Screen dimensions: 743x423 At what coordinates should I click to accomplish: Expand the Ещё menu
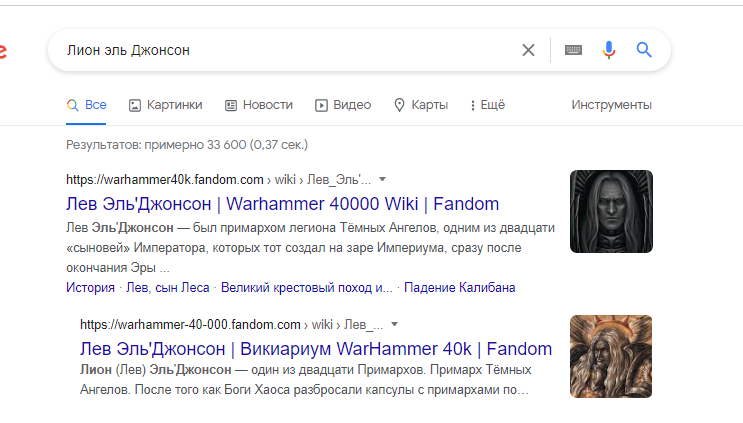tap(488, 105)
